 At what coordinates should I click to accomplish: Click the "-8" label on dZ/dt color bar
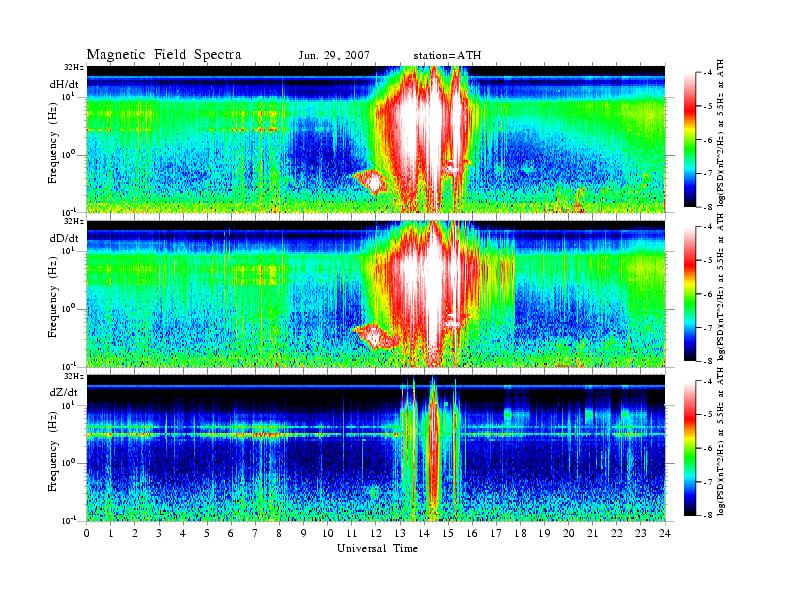707,515
